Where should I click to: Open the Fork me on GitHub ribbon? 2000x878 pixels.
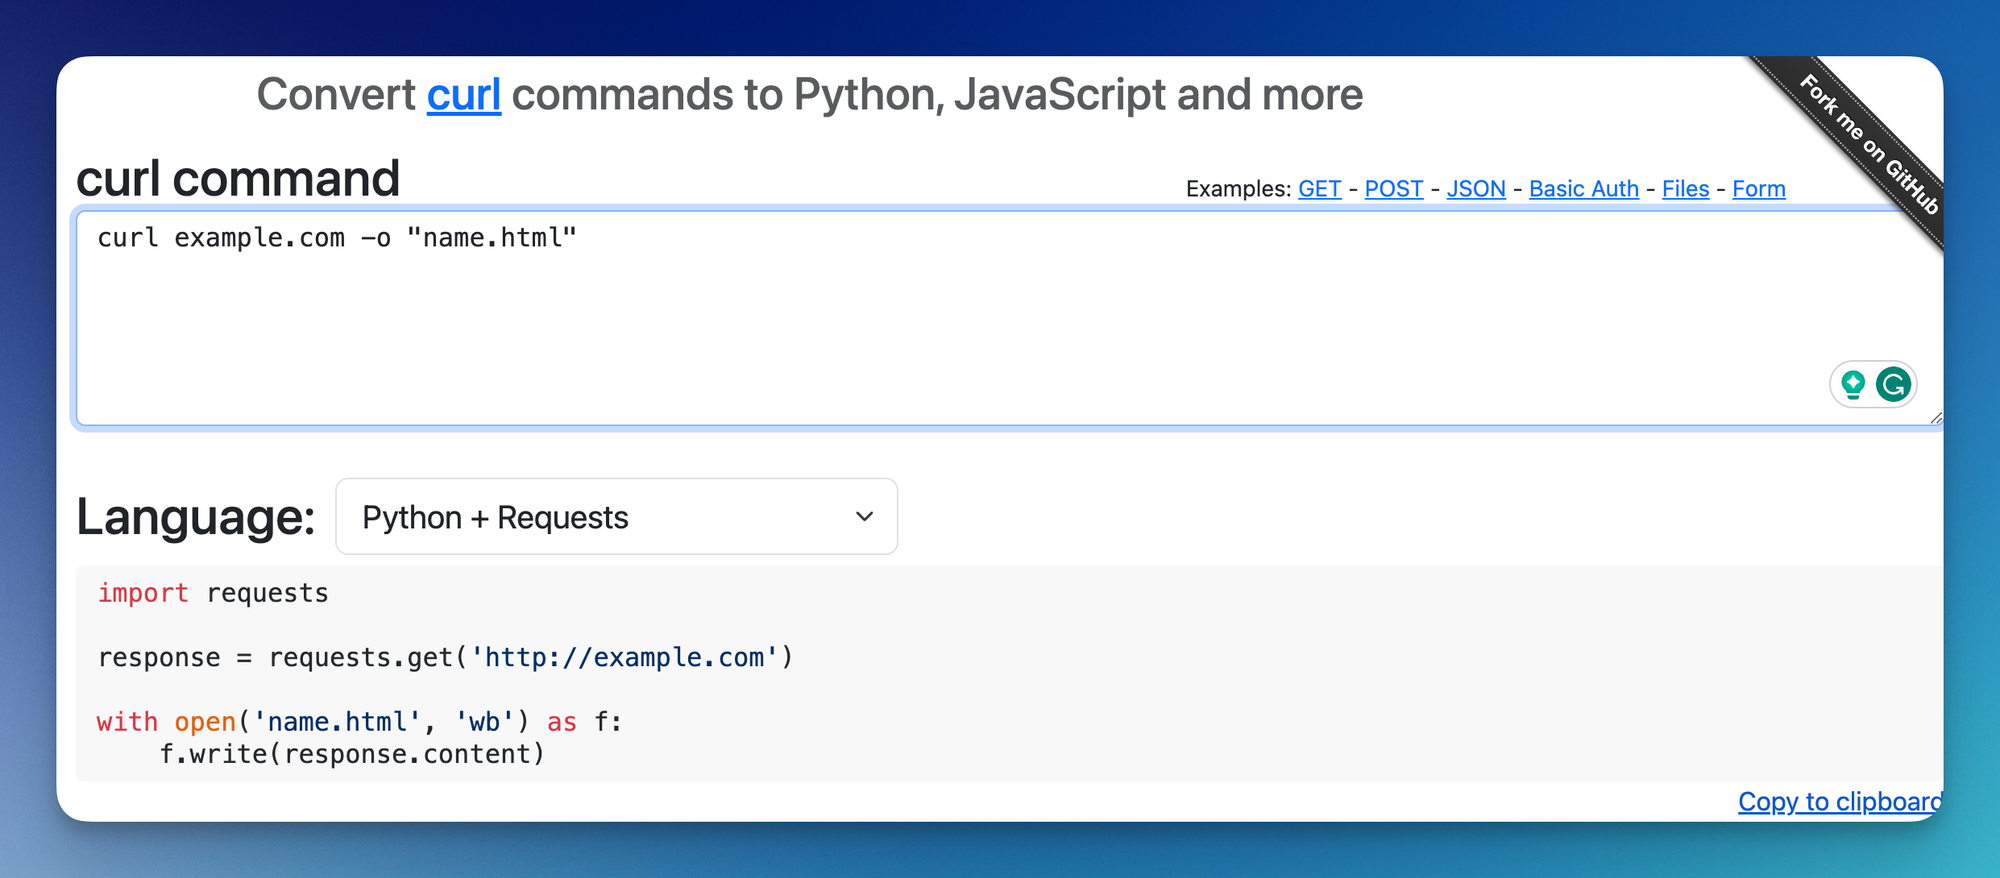(1868, 144)
